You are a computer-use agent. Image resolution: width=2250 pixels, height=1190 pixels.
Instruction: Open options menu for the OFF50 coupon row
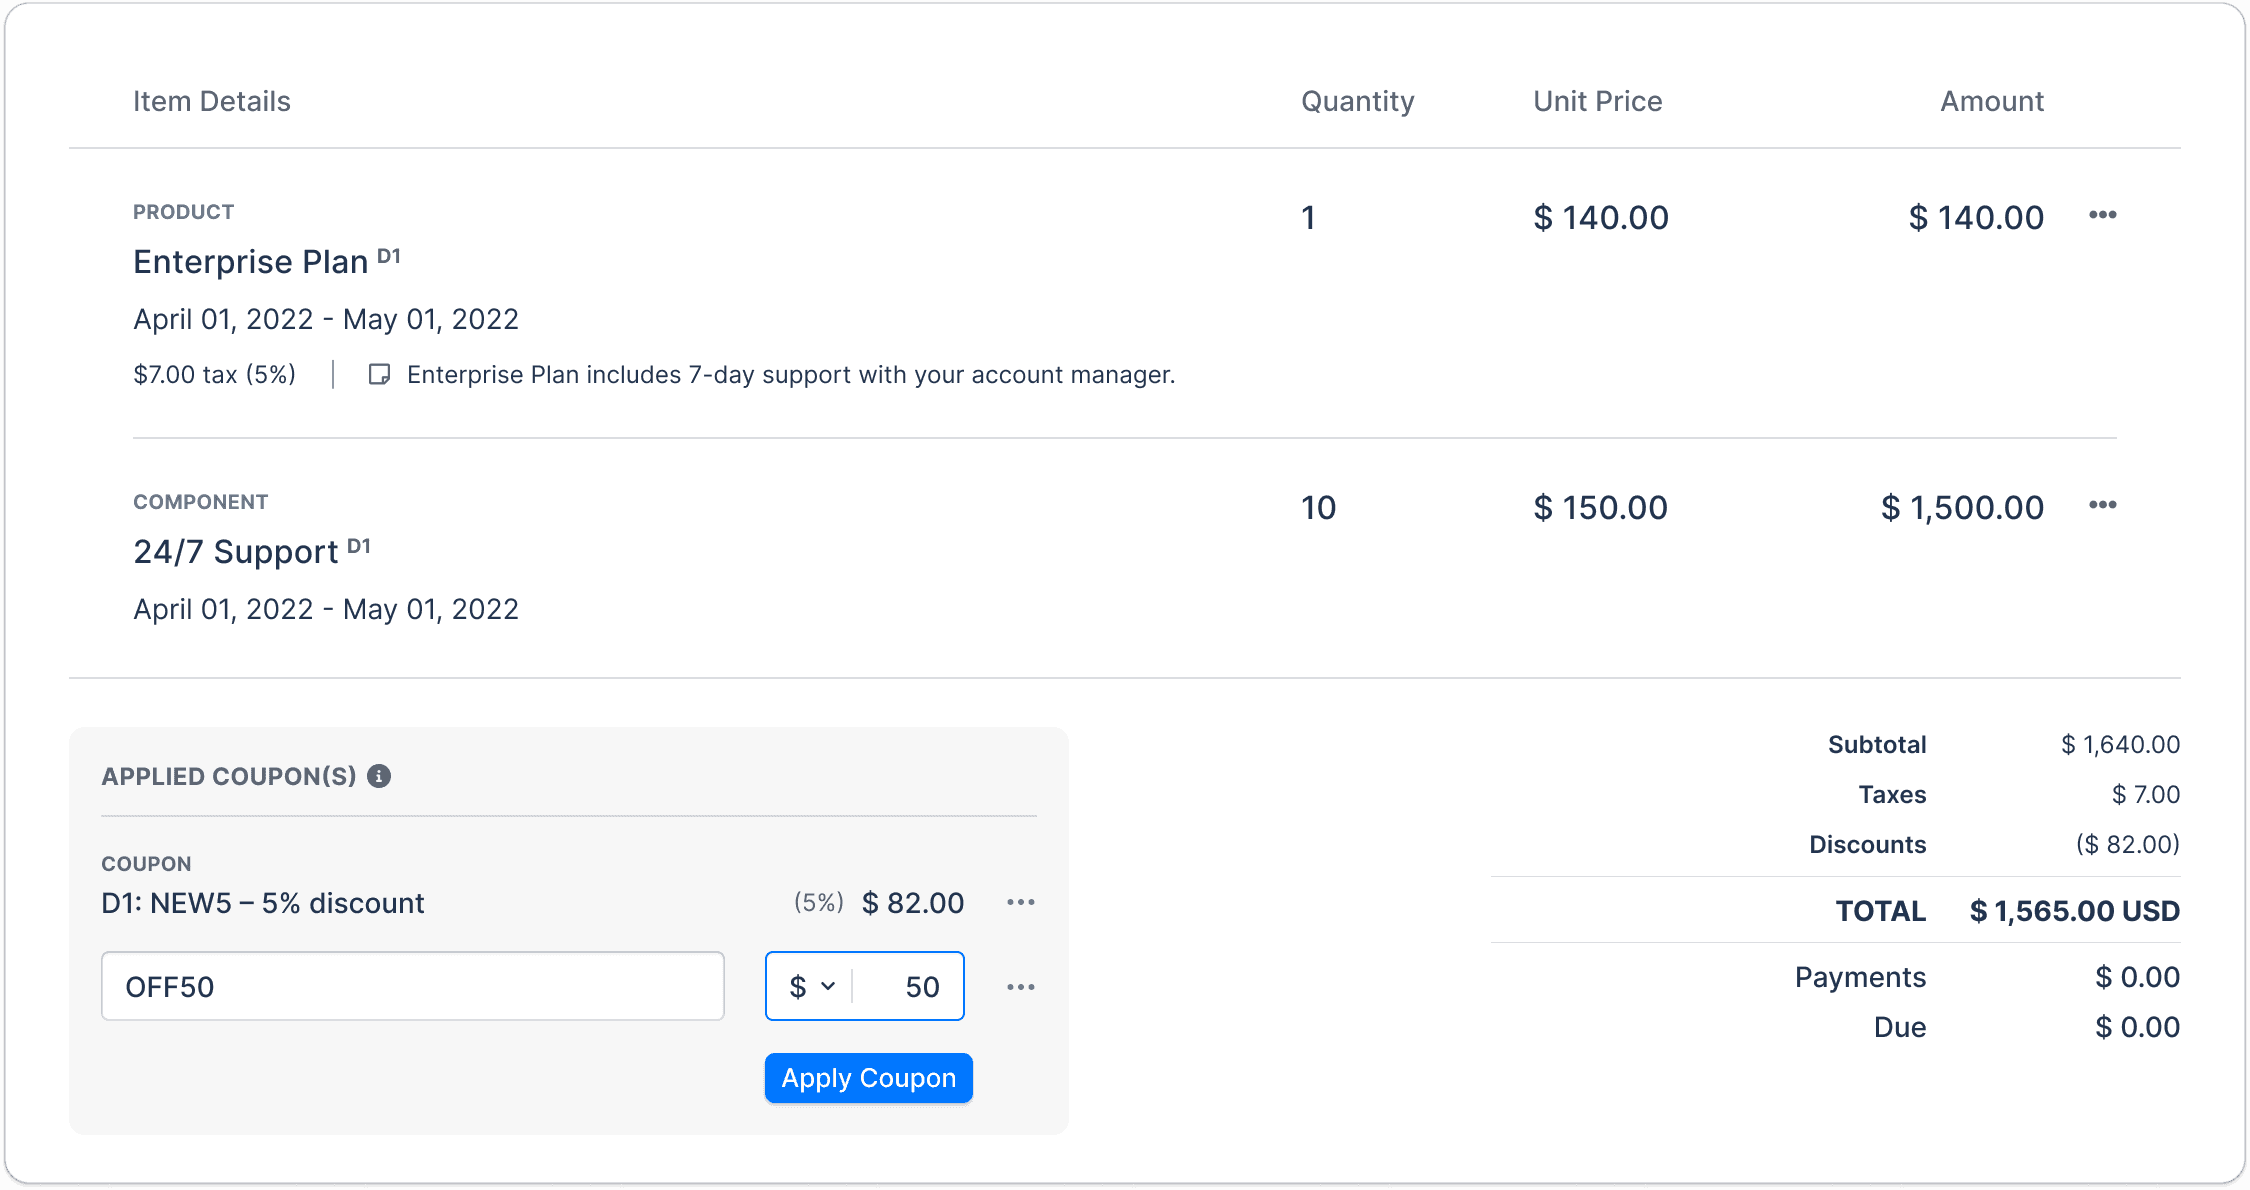click(1020, 987)
